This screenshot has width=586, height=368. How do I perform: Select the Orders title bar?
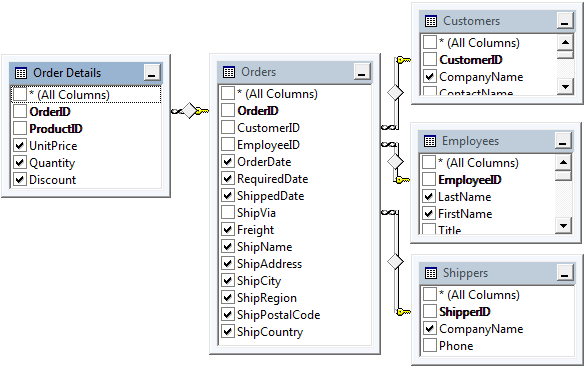[x=294, y=72]
